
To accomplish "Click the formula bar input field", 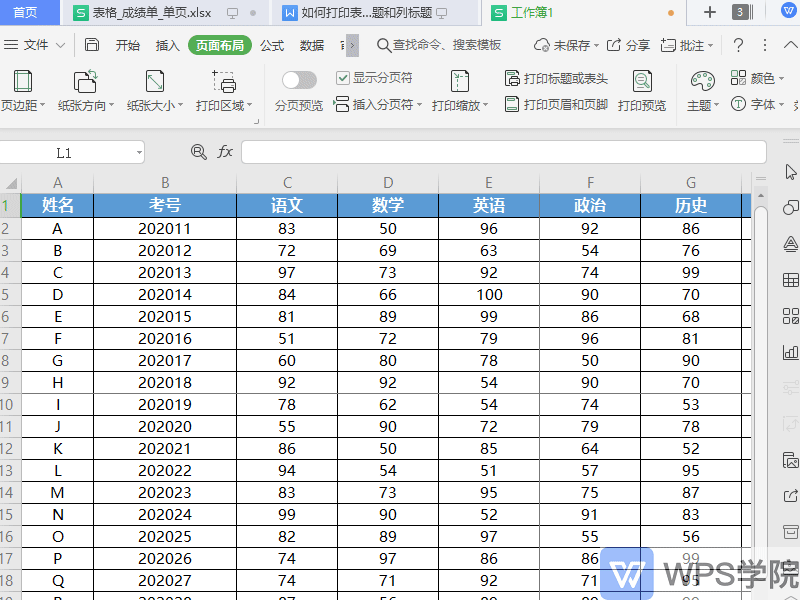I will point(504,152).
